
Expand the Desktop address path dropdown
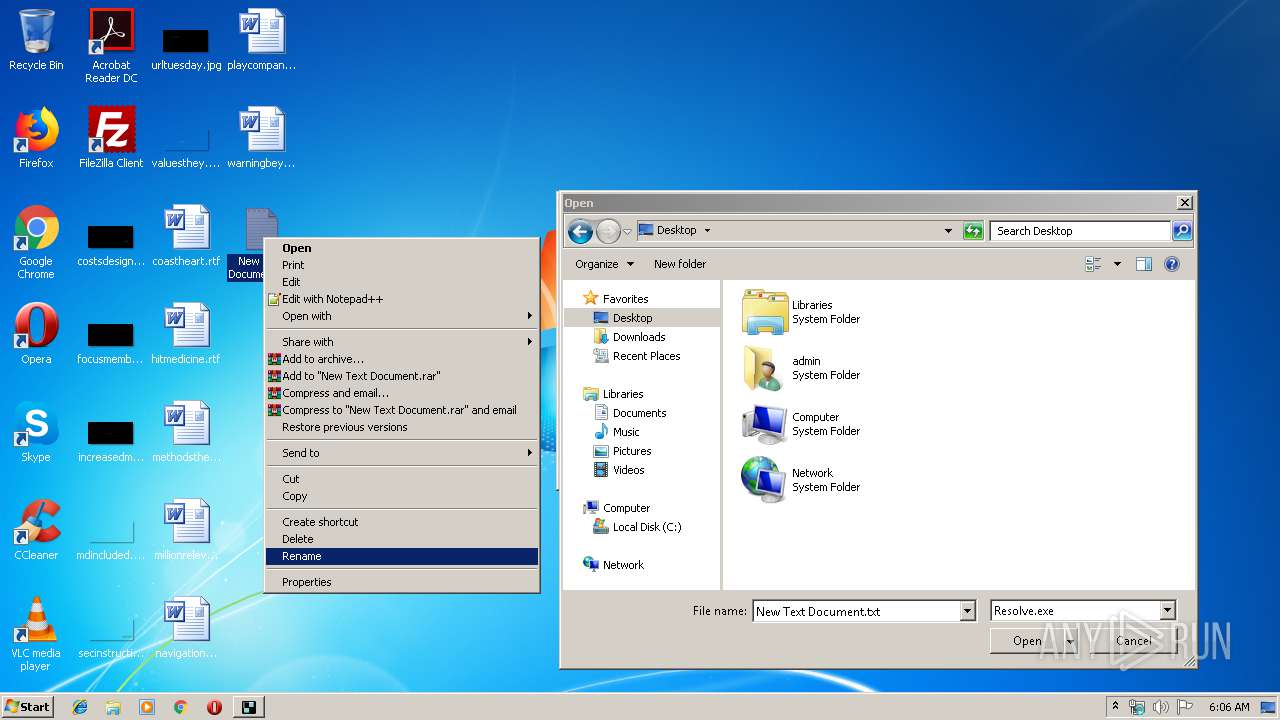pyautogui.click(x=707, y=231)
